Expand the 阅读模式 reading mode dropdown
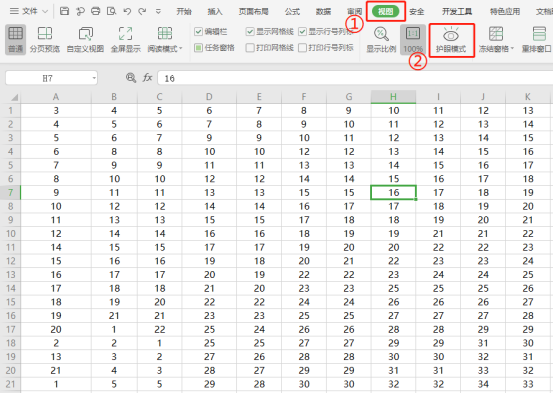The height and width of the screenshot is (394, 553). pos(181,48)
